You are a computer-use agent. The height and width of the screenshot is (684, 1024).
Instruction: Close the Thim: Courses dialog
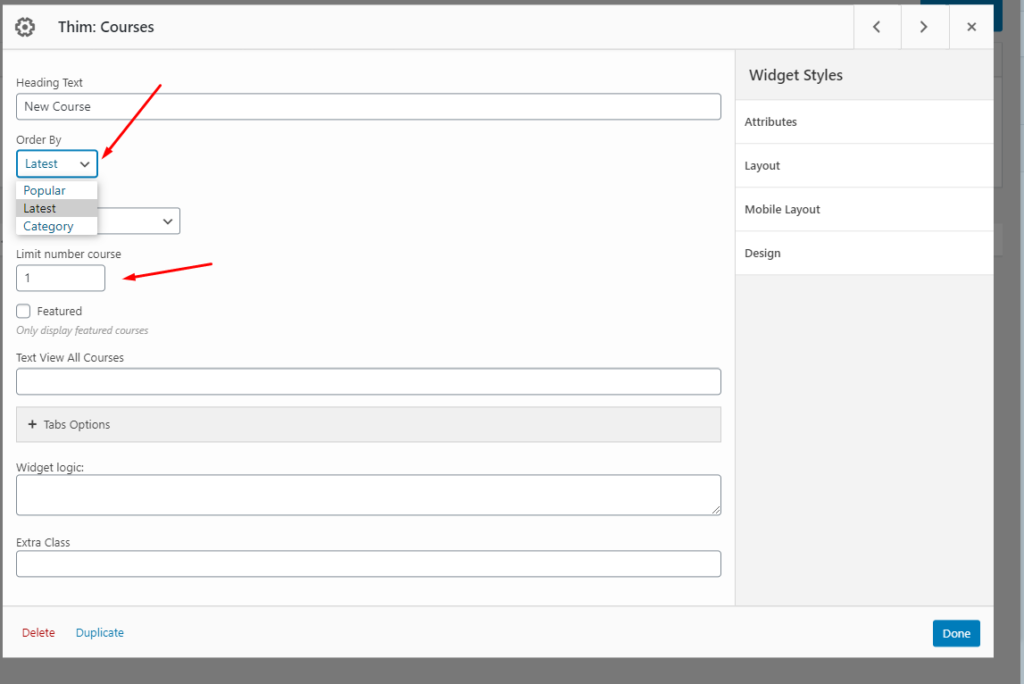[x=971, y=27]
